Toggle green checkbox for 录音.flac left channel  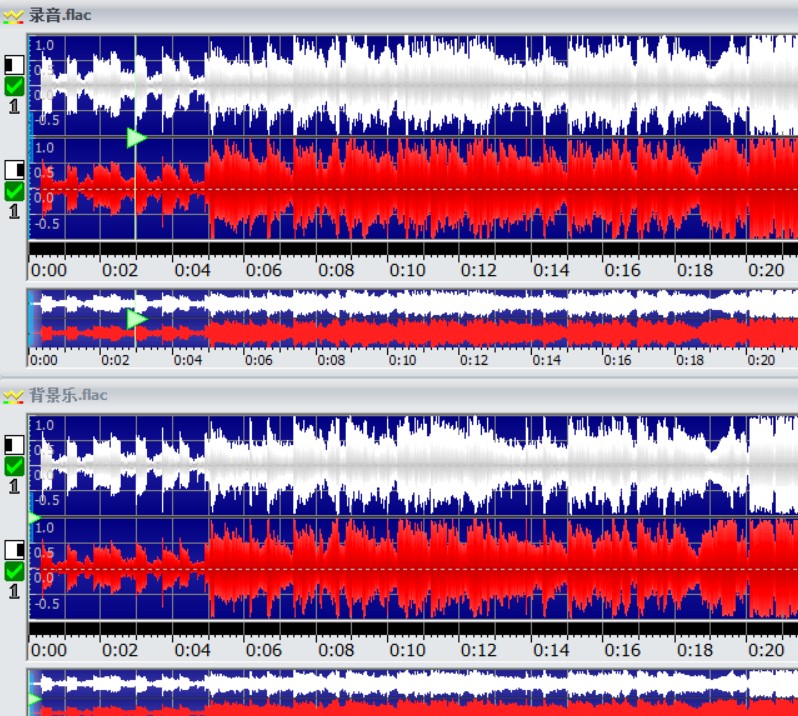click(14, 87)
